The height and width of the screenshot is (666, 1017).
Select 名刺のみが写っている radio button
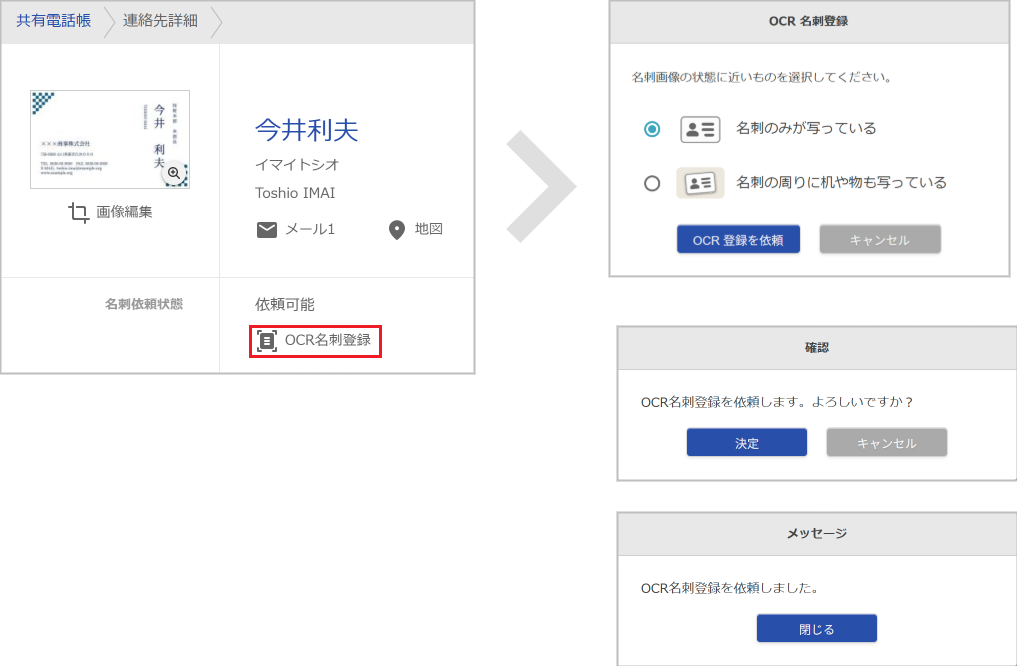[x=652, y=129]
